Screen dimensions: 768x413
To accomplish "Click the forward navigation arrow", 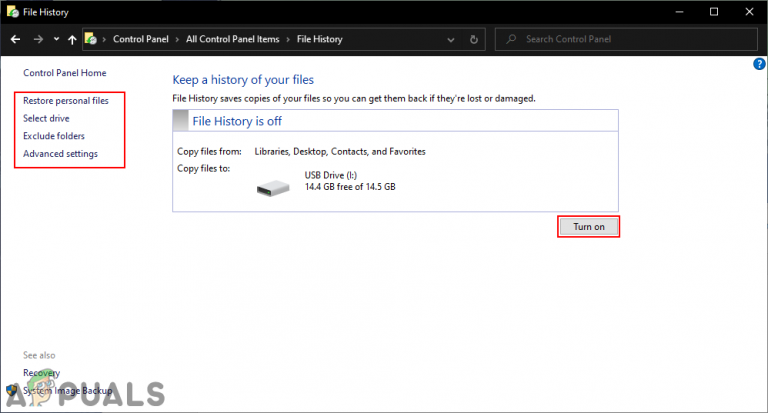I will click(38, 39).
